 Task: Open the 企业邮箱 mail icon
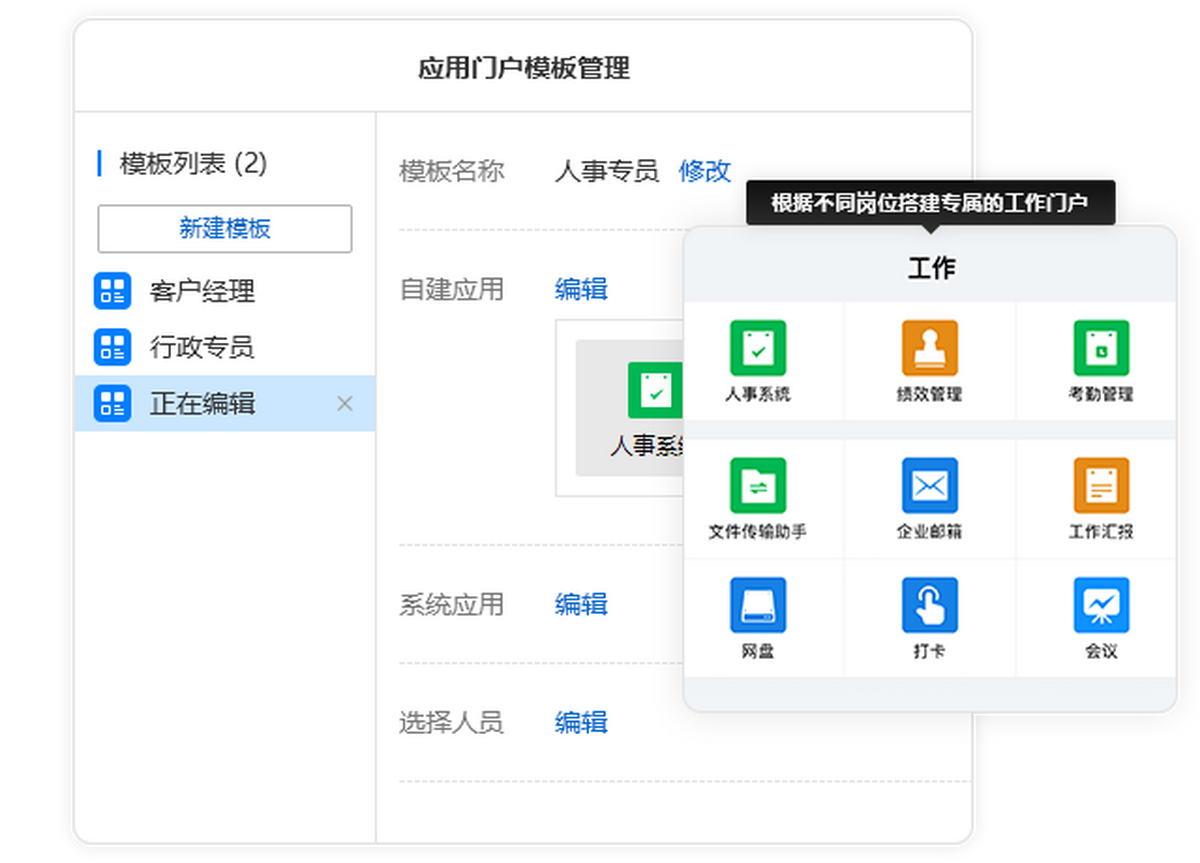click(x=930, y=486)
